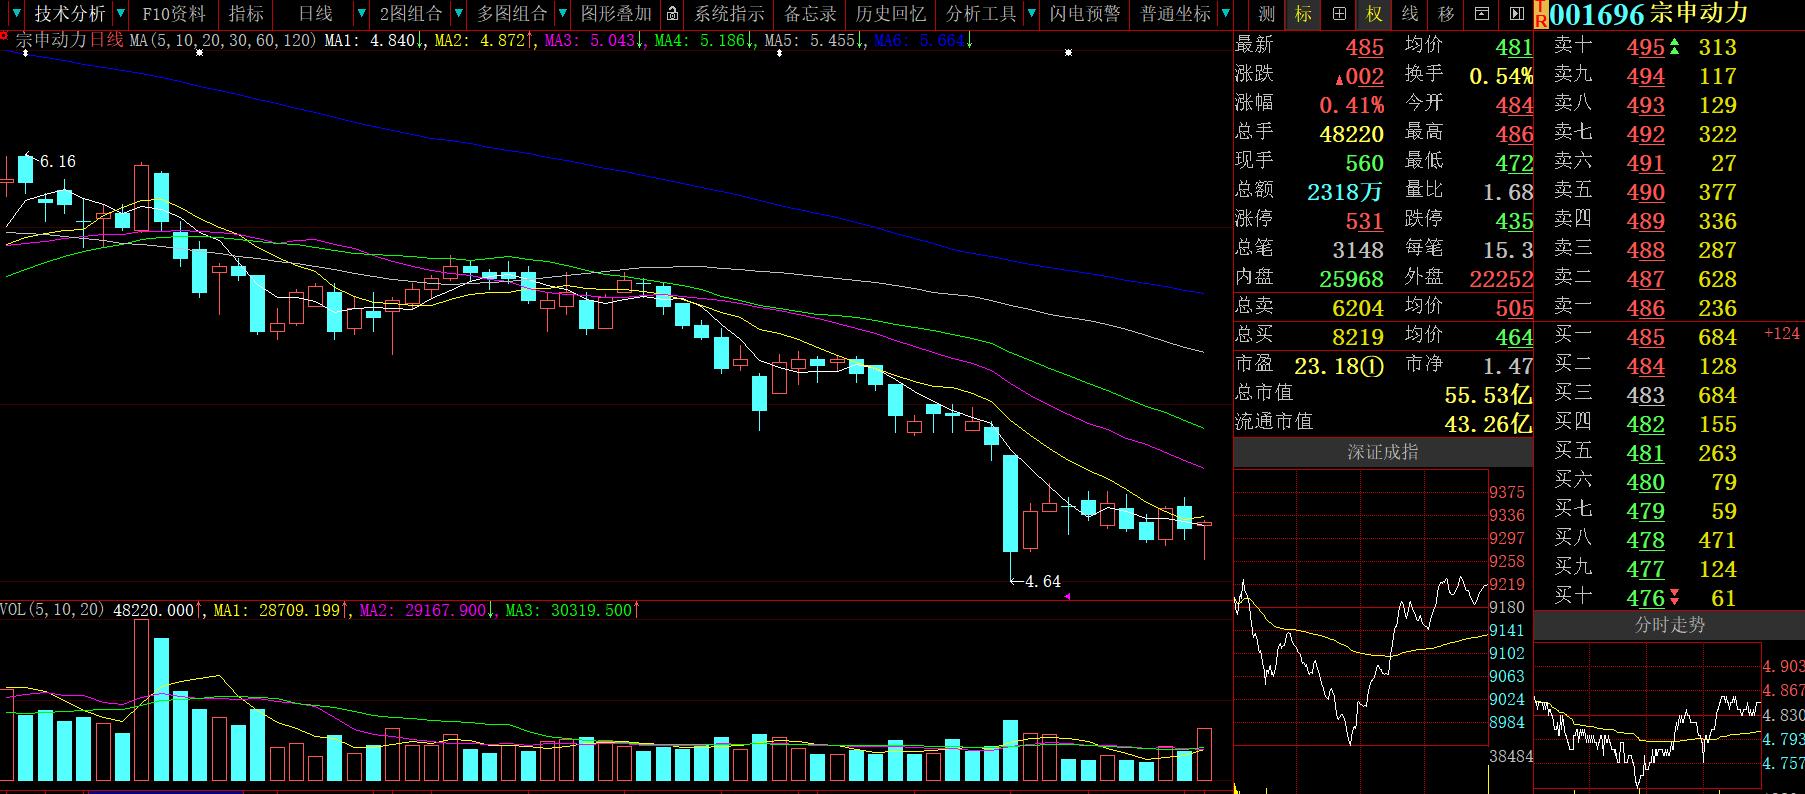Click the 总额 value 2318万
1805x794 pixels.
(x=1345, y=192)
